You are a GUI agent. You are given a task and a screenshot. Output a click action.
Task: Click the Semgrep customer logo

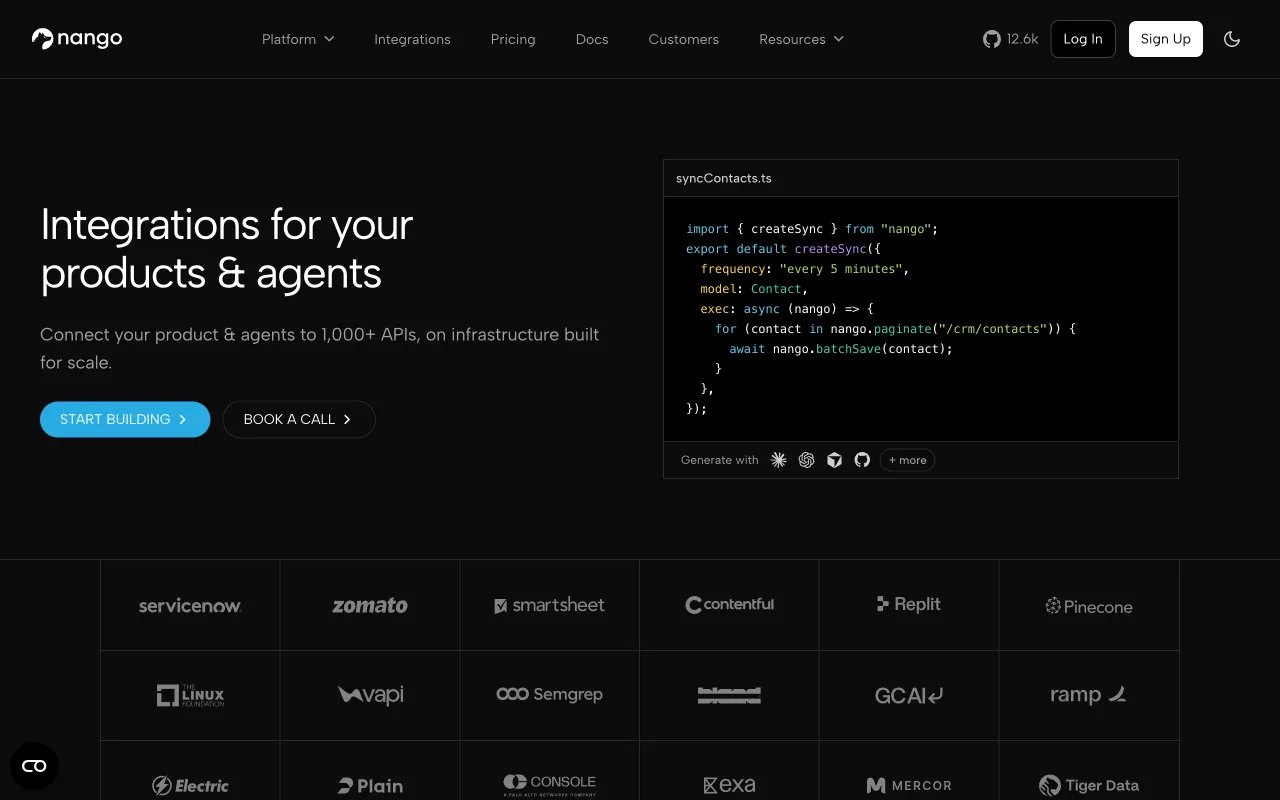(550, 694)
